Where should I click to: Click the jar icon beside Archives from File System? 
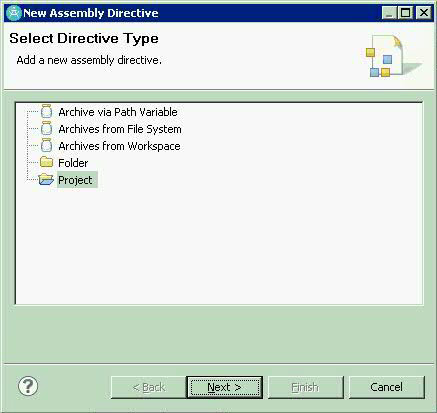(x=46, y=128)
